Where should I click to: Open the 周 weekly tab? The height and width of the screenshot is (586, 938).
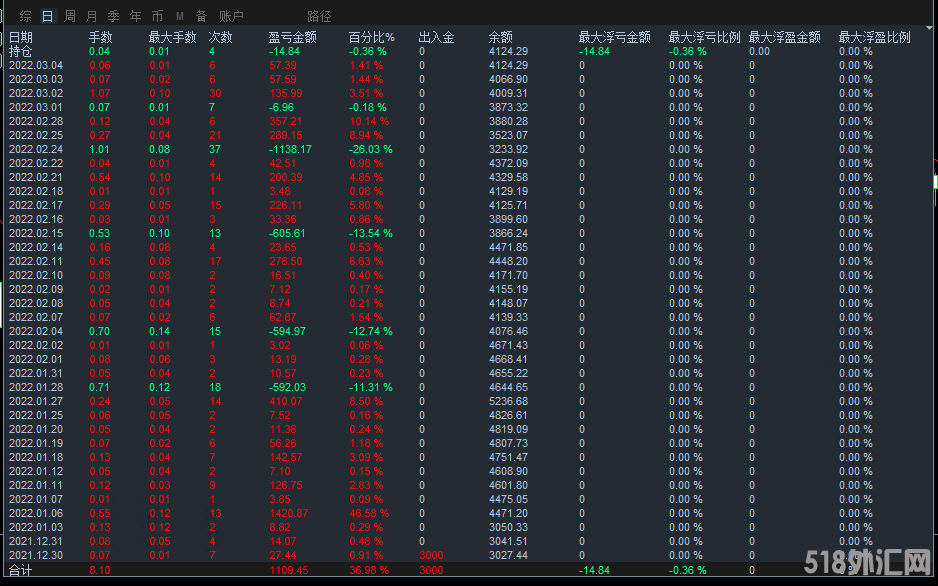click(69, 16)
